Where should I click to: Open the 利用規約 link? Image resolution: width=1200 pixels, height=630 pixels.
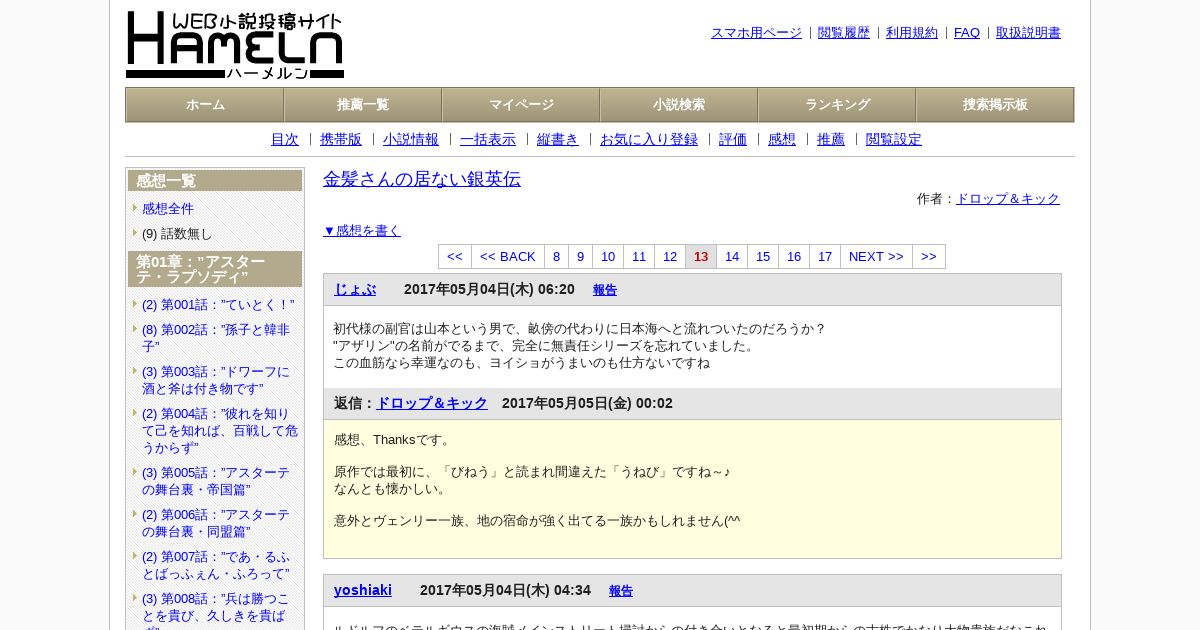coord(912,33)
